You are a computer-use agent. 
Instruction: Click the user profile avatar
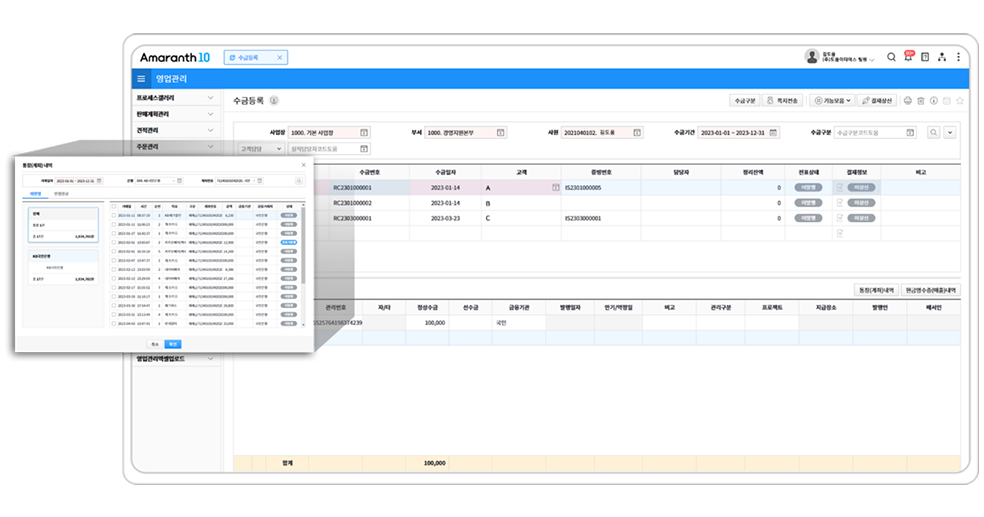[812, 56]
